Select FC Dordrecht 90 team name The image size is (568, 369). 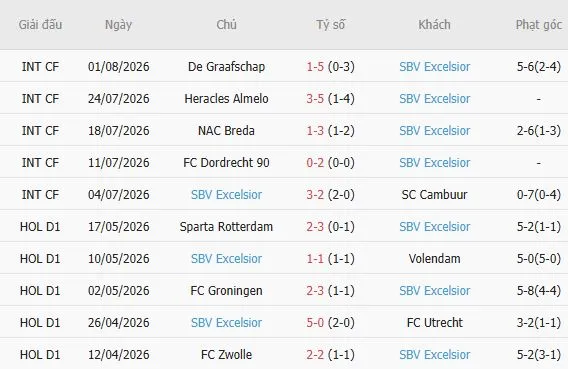(x=226, y=163)
